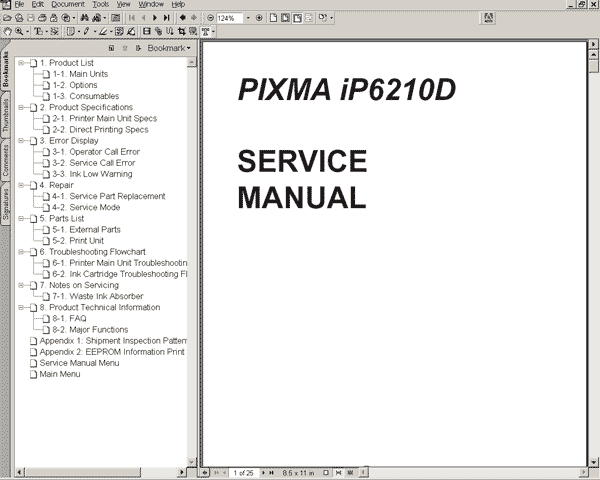Collapse the 6. Troubleshooting Flowchart bookmark
Screen dimensions: 600x480
pos(21,251)
